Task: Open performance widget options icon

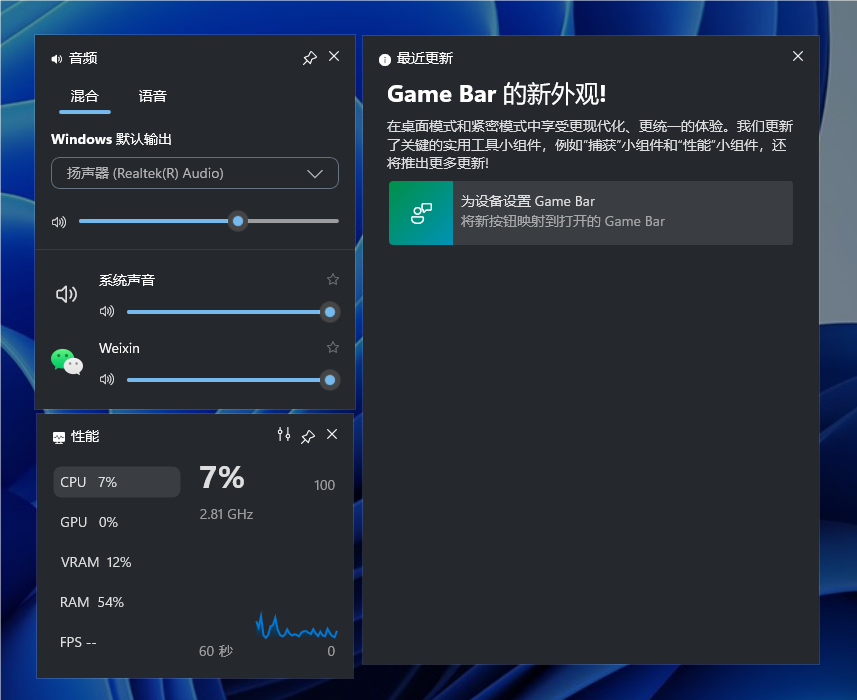Action: [x=284, y=435]
